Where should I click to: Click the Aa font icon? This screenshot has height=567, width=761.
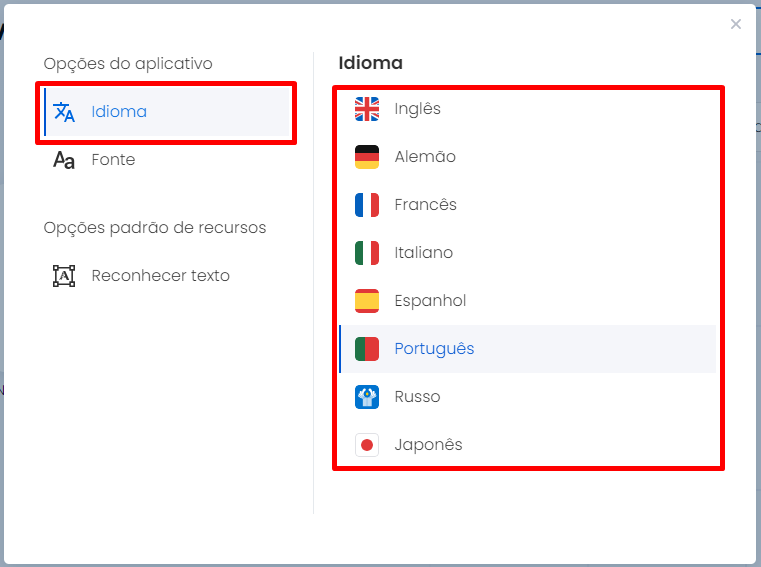point(64,160)
